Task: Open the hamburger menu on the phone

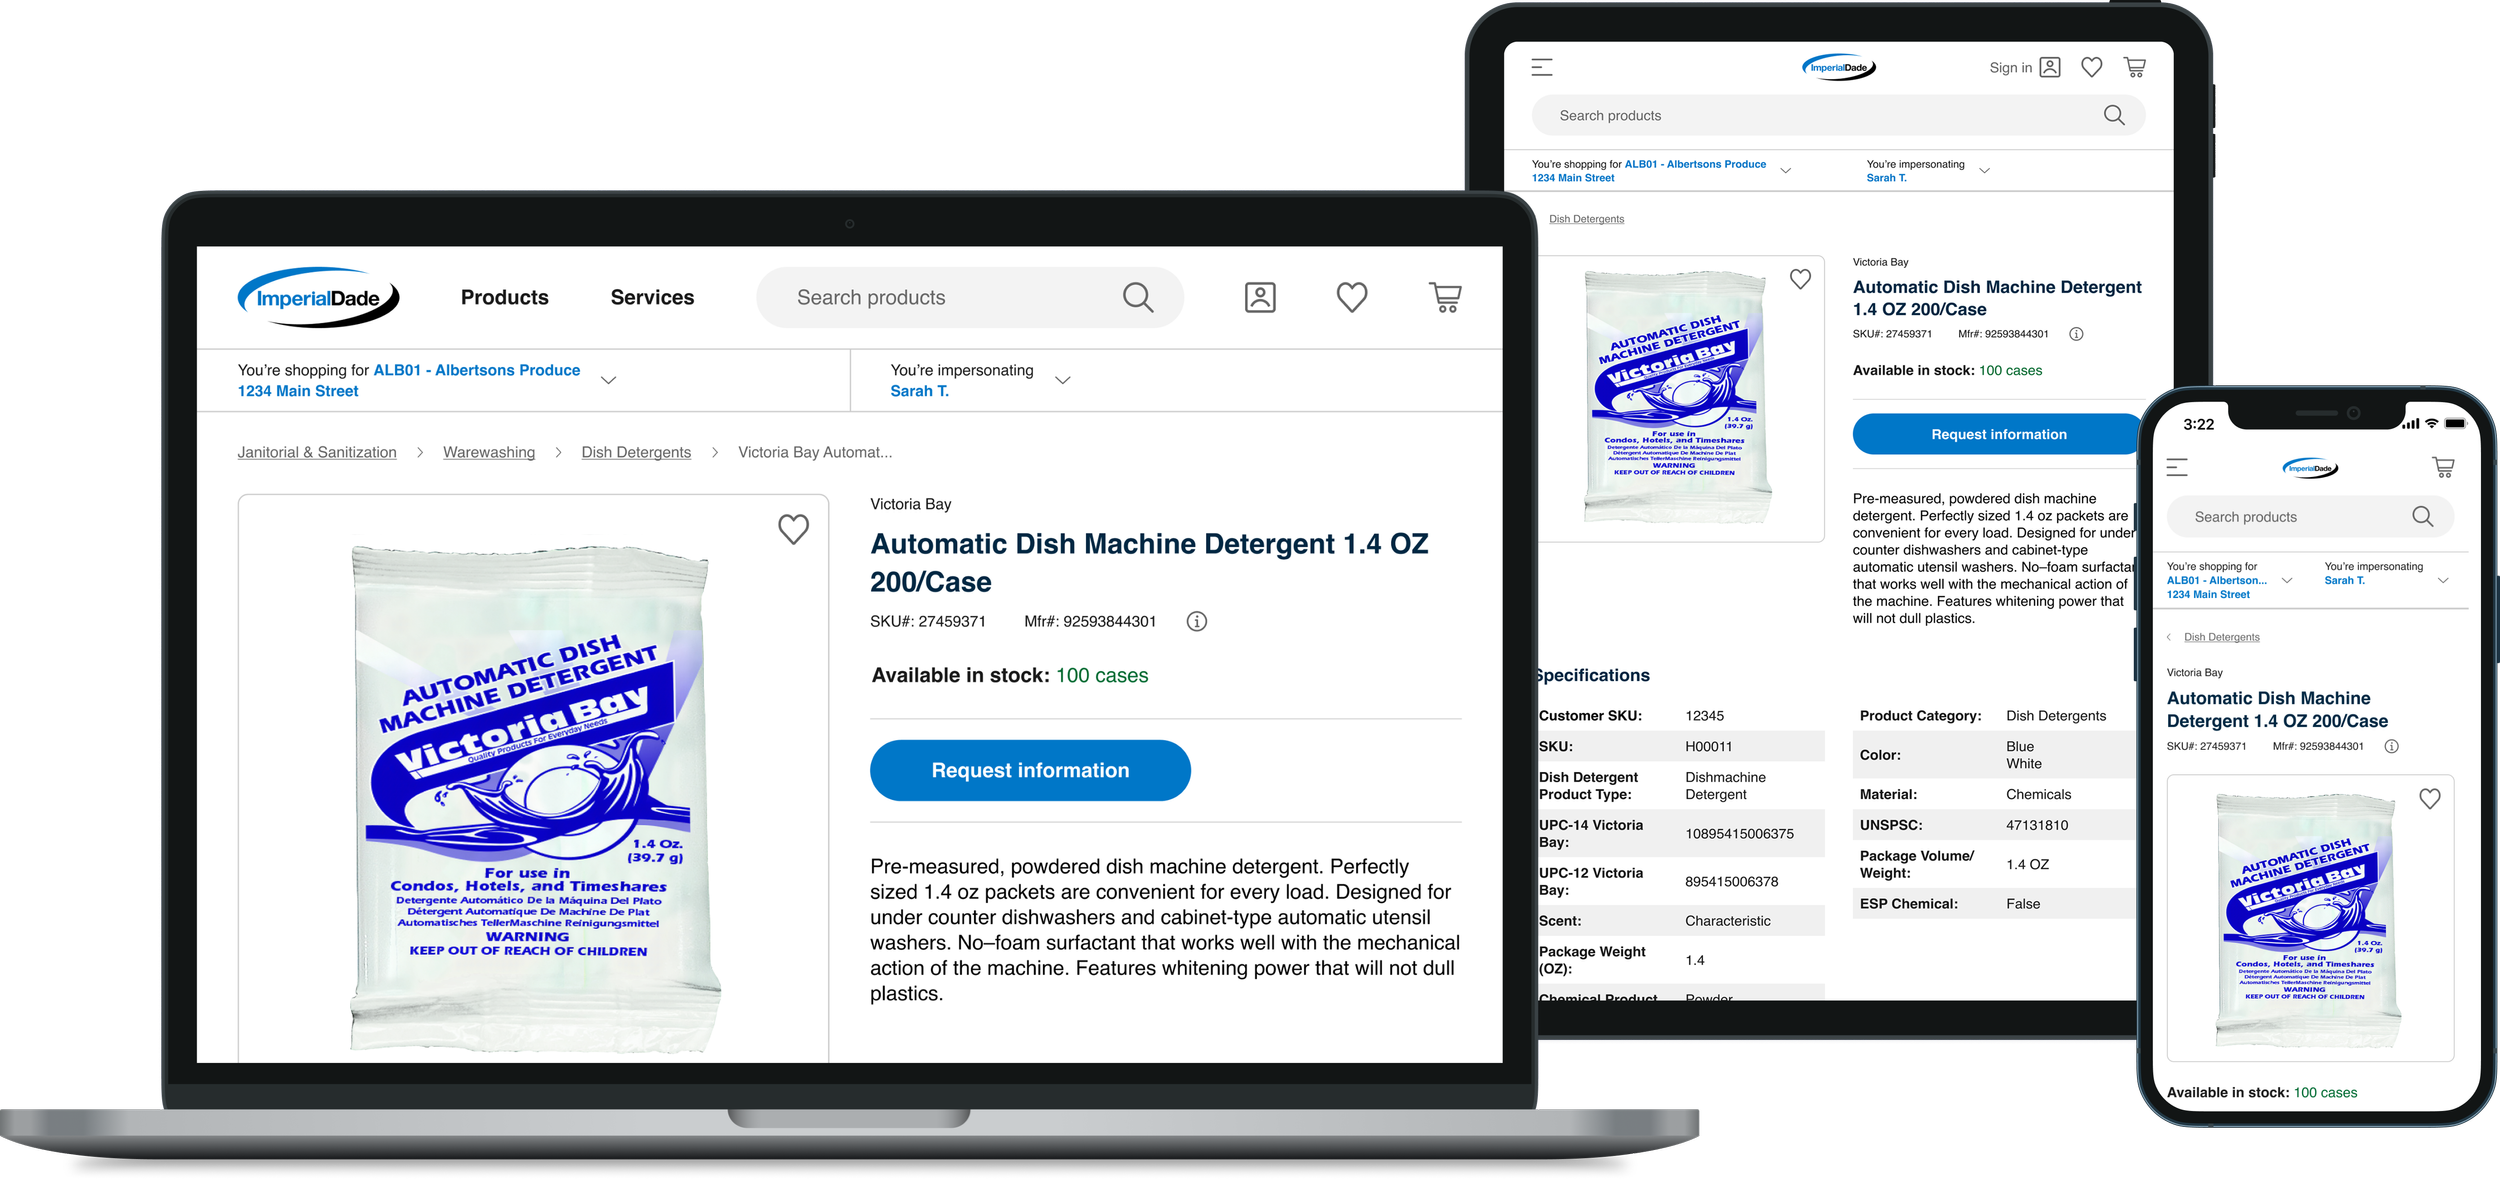Action: (x=2177, y=467)
